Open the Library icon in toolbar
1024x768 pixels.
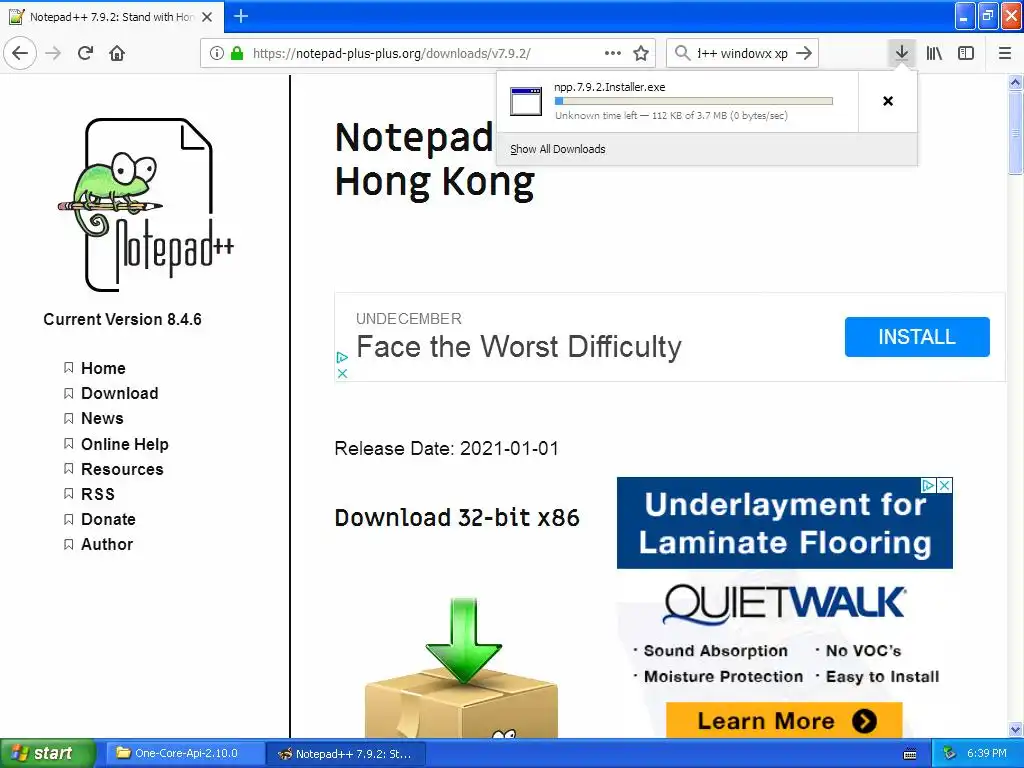(x=934, y=53)
